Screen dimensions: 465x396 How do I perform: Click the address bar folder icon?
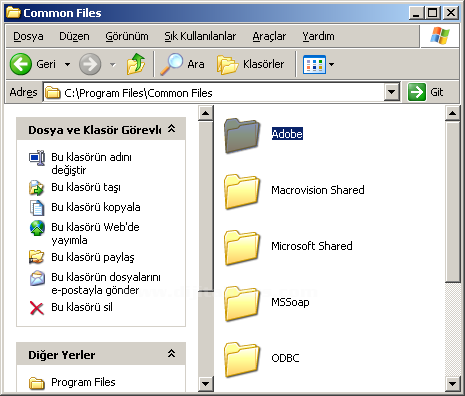[x=53, y=92]
